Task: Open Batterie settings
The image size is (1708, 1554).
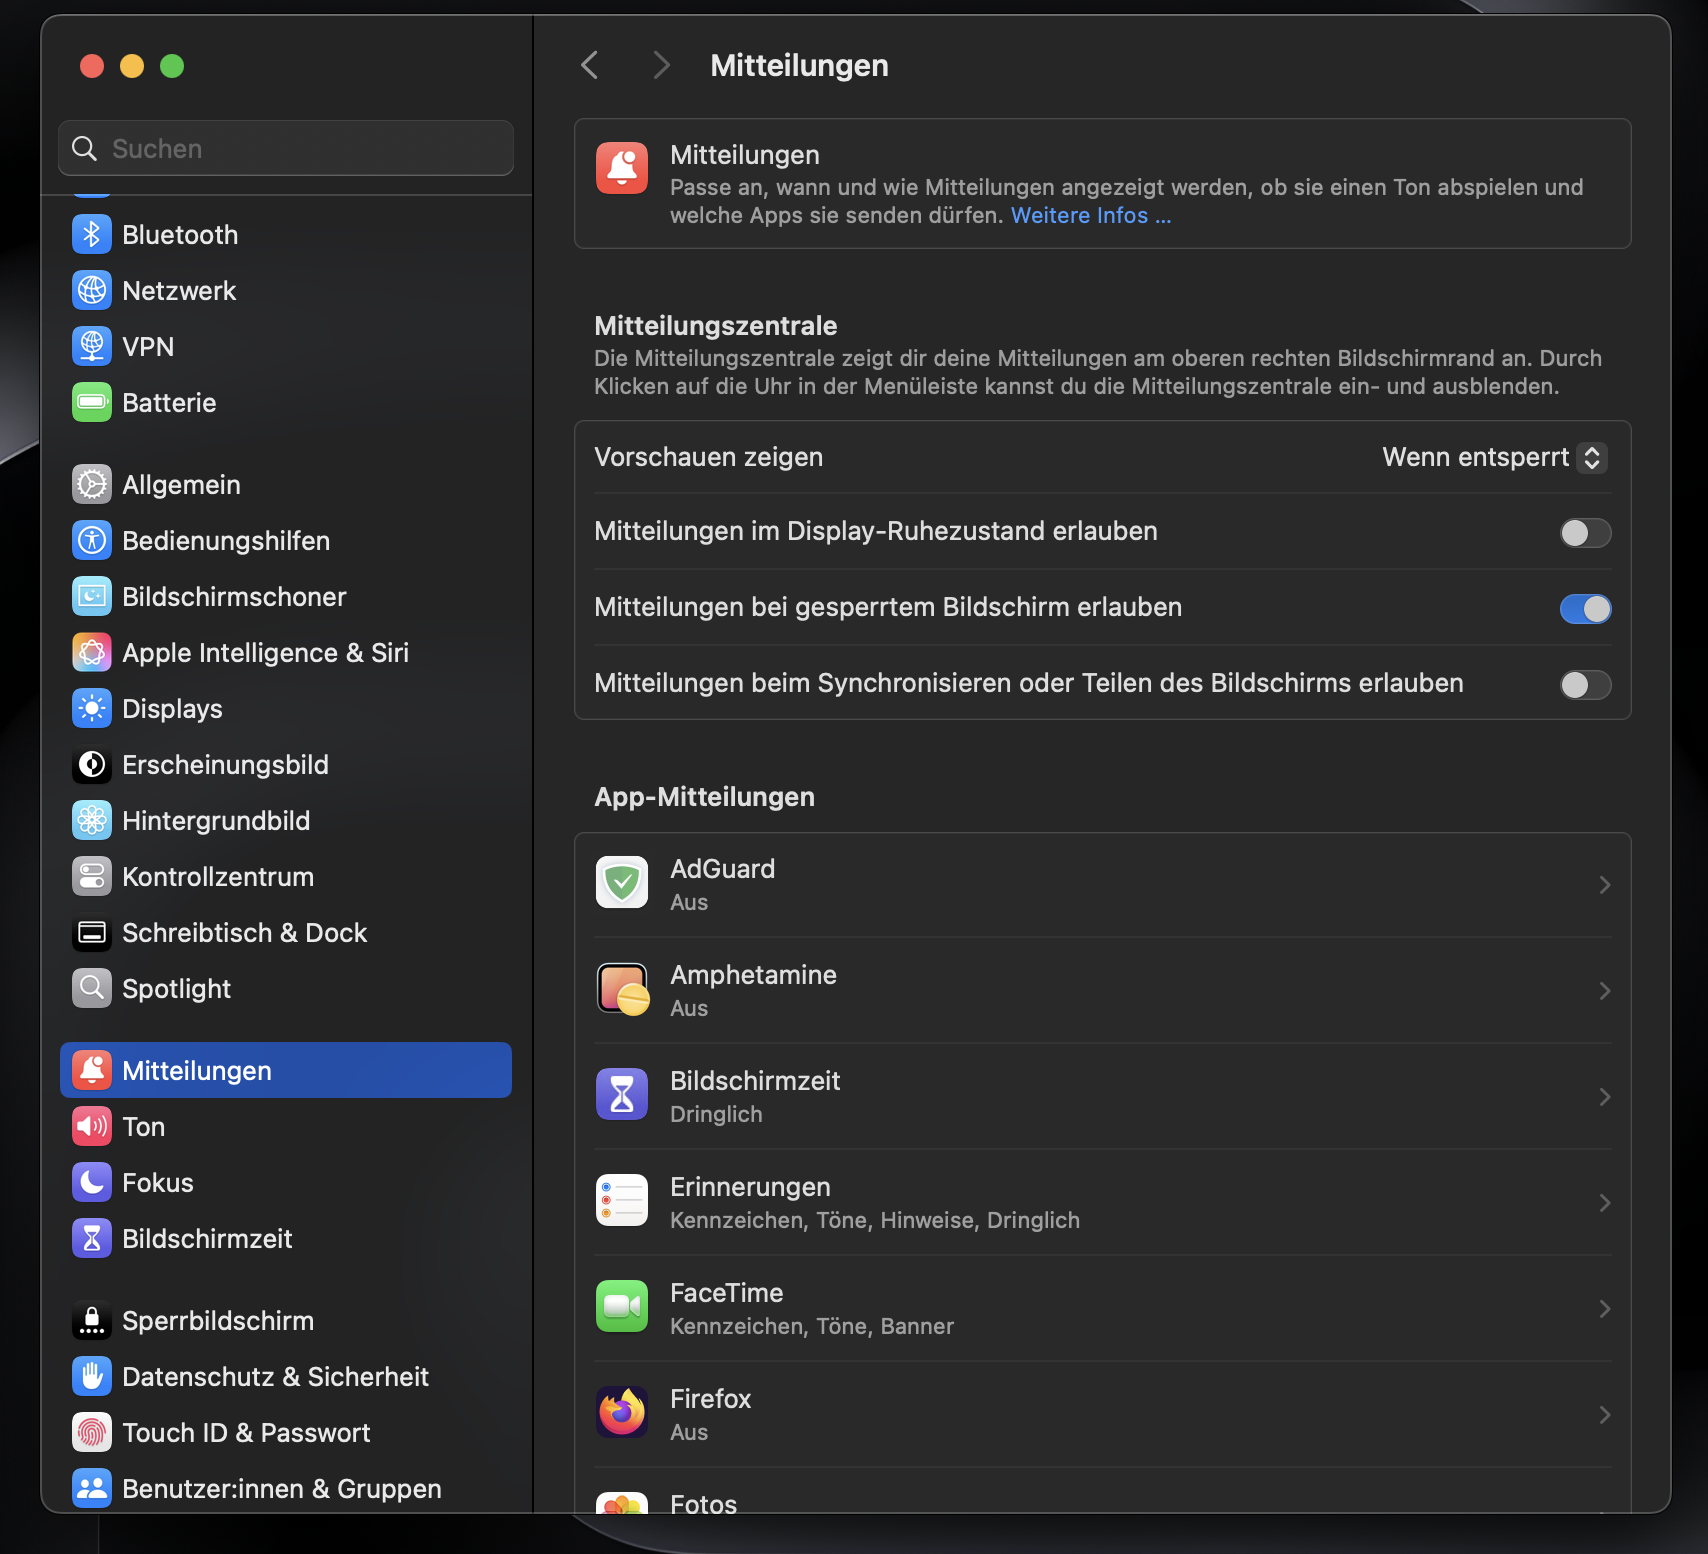Action: pos(169,402)
